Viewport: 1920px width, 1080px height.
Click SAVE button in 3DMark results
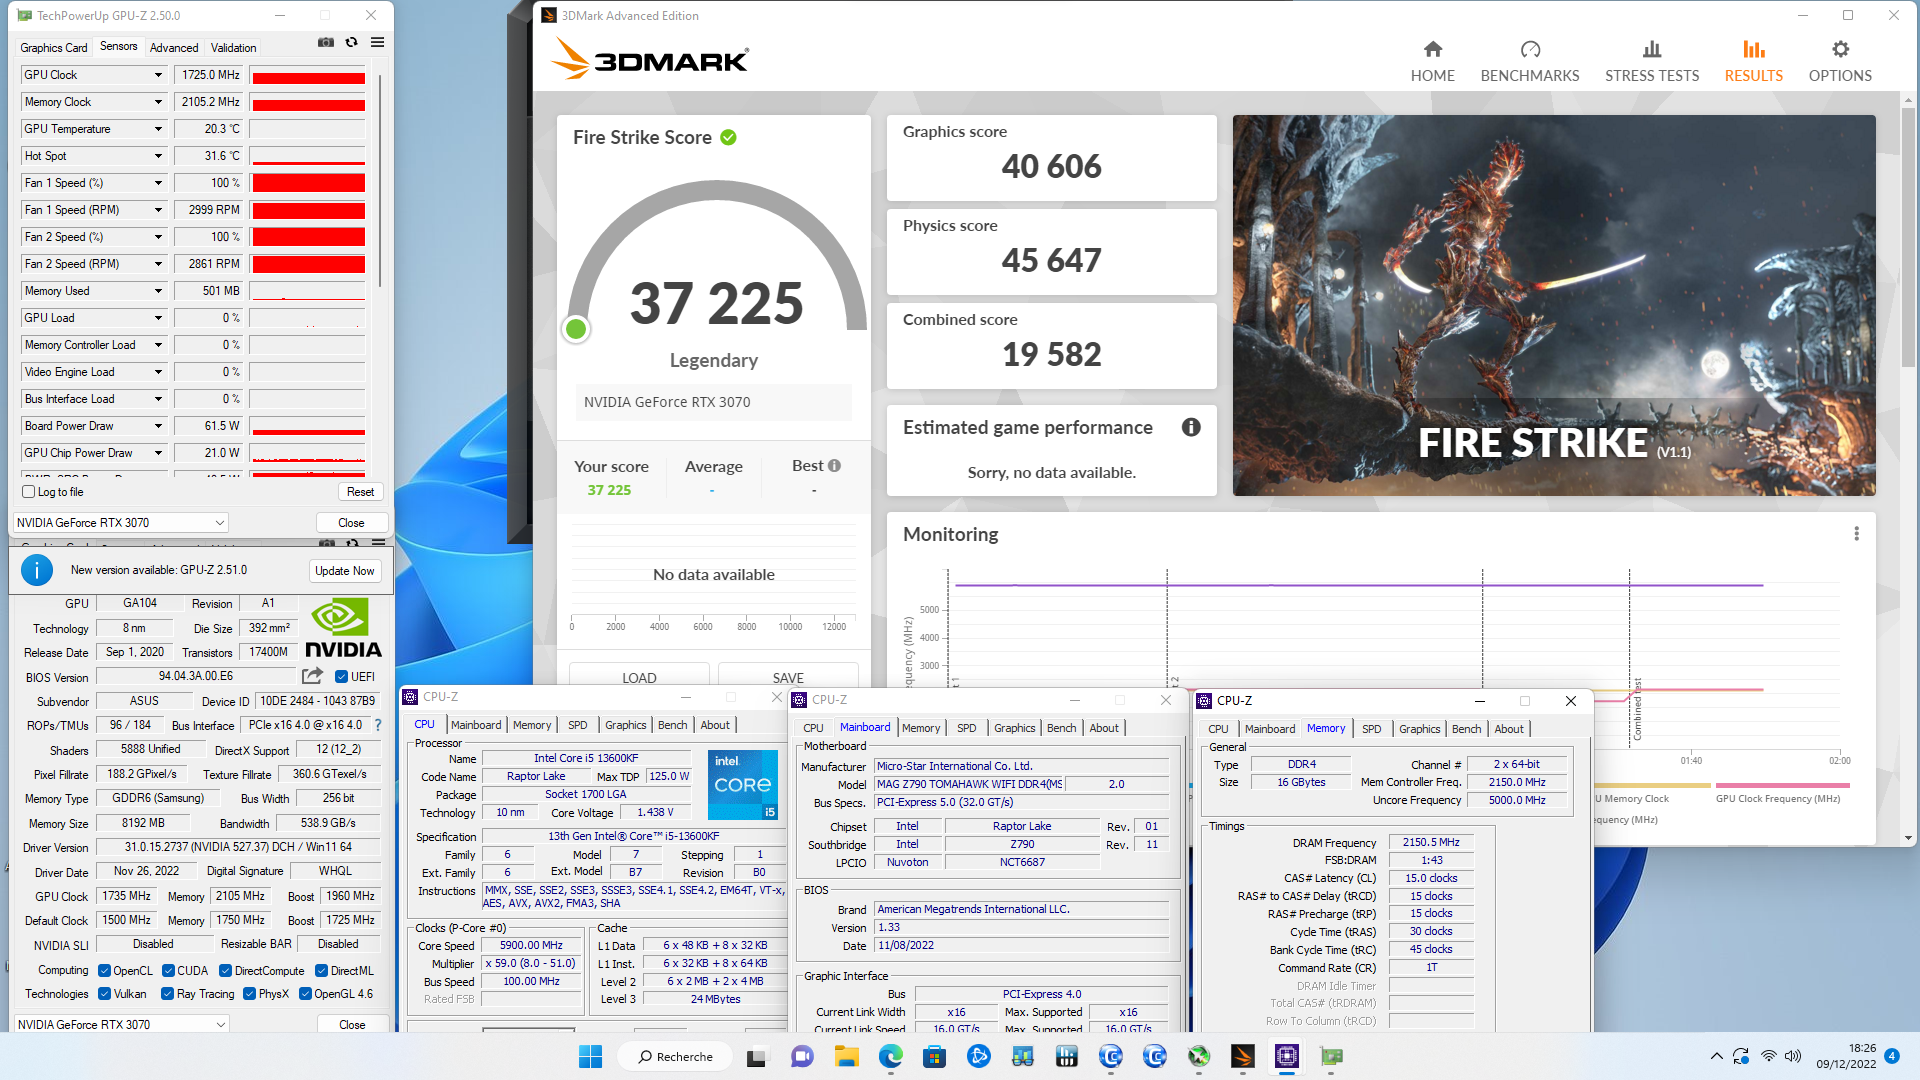coord(788,677)
